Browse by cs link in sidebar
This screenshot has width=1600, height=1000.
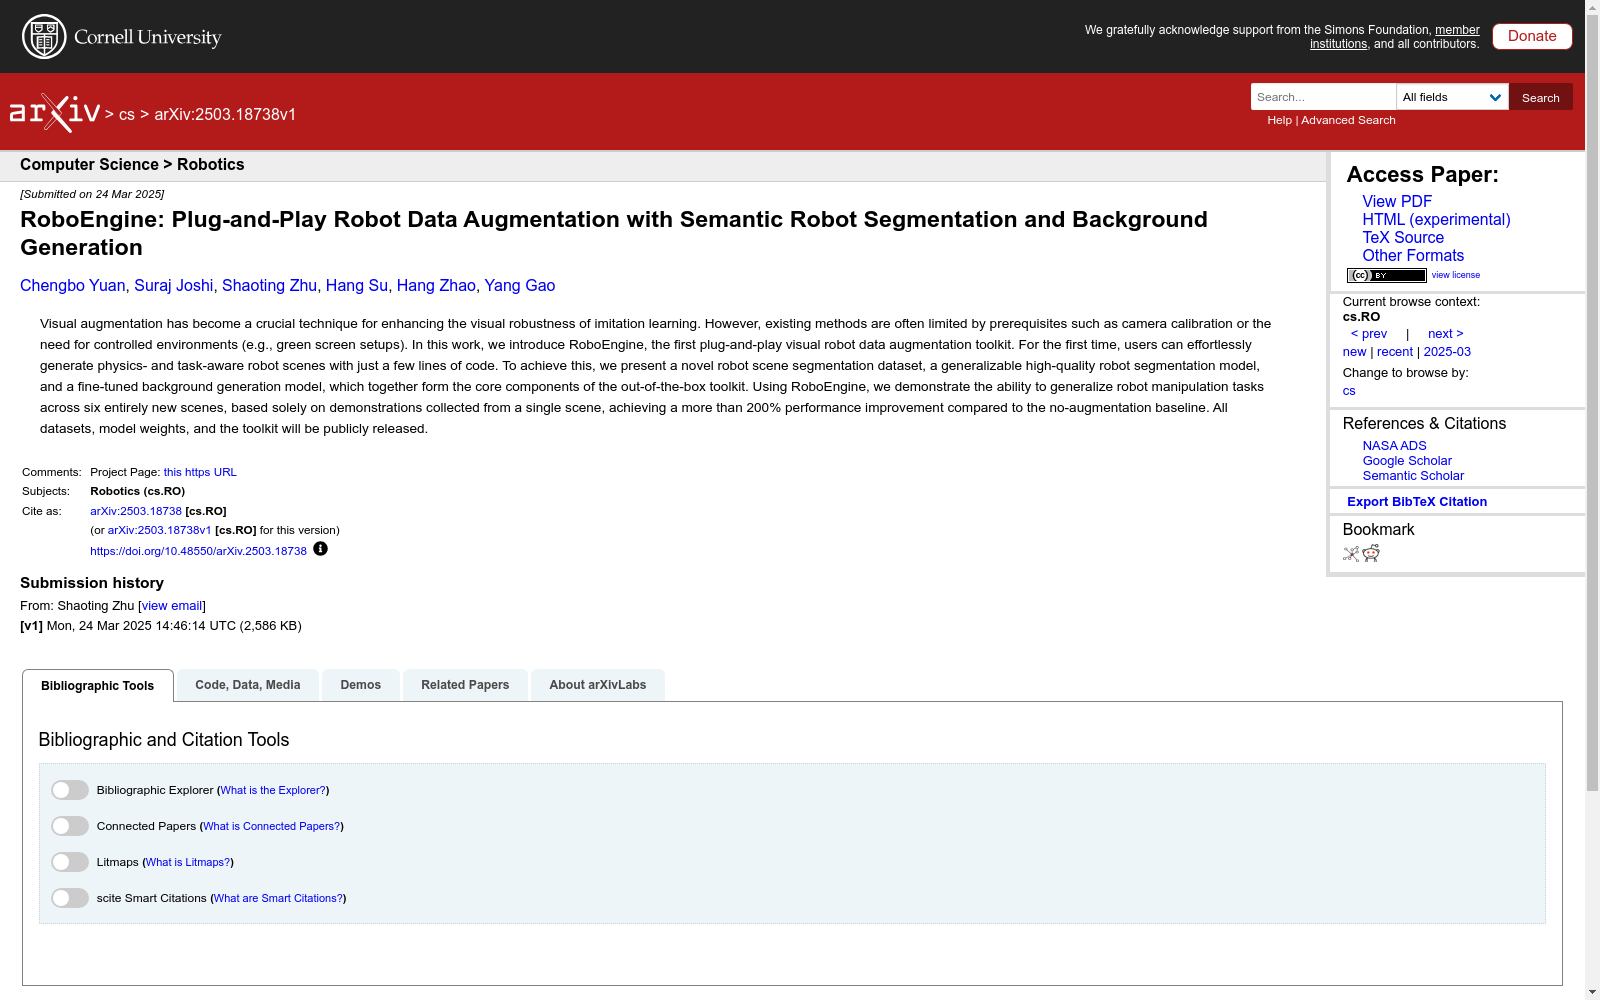pyautogui.click(x=1349, y=391)
